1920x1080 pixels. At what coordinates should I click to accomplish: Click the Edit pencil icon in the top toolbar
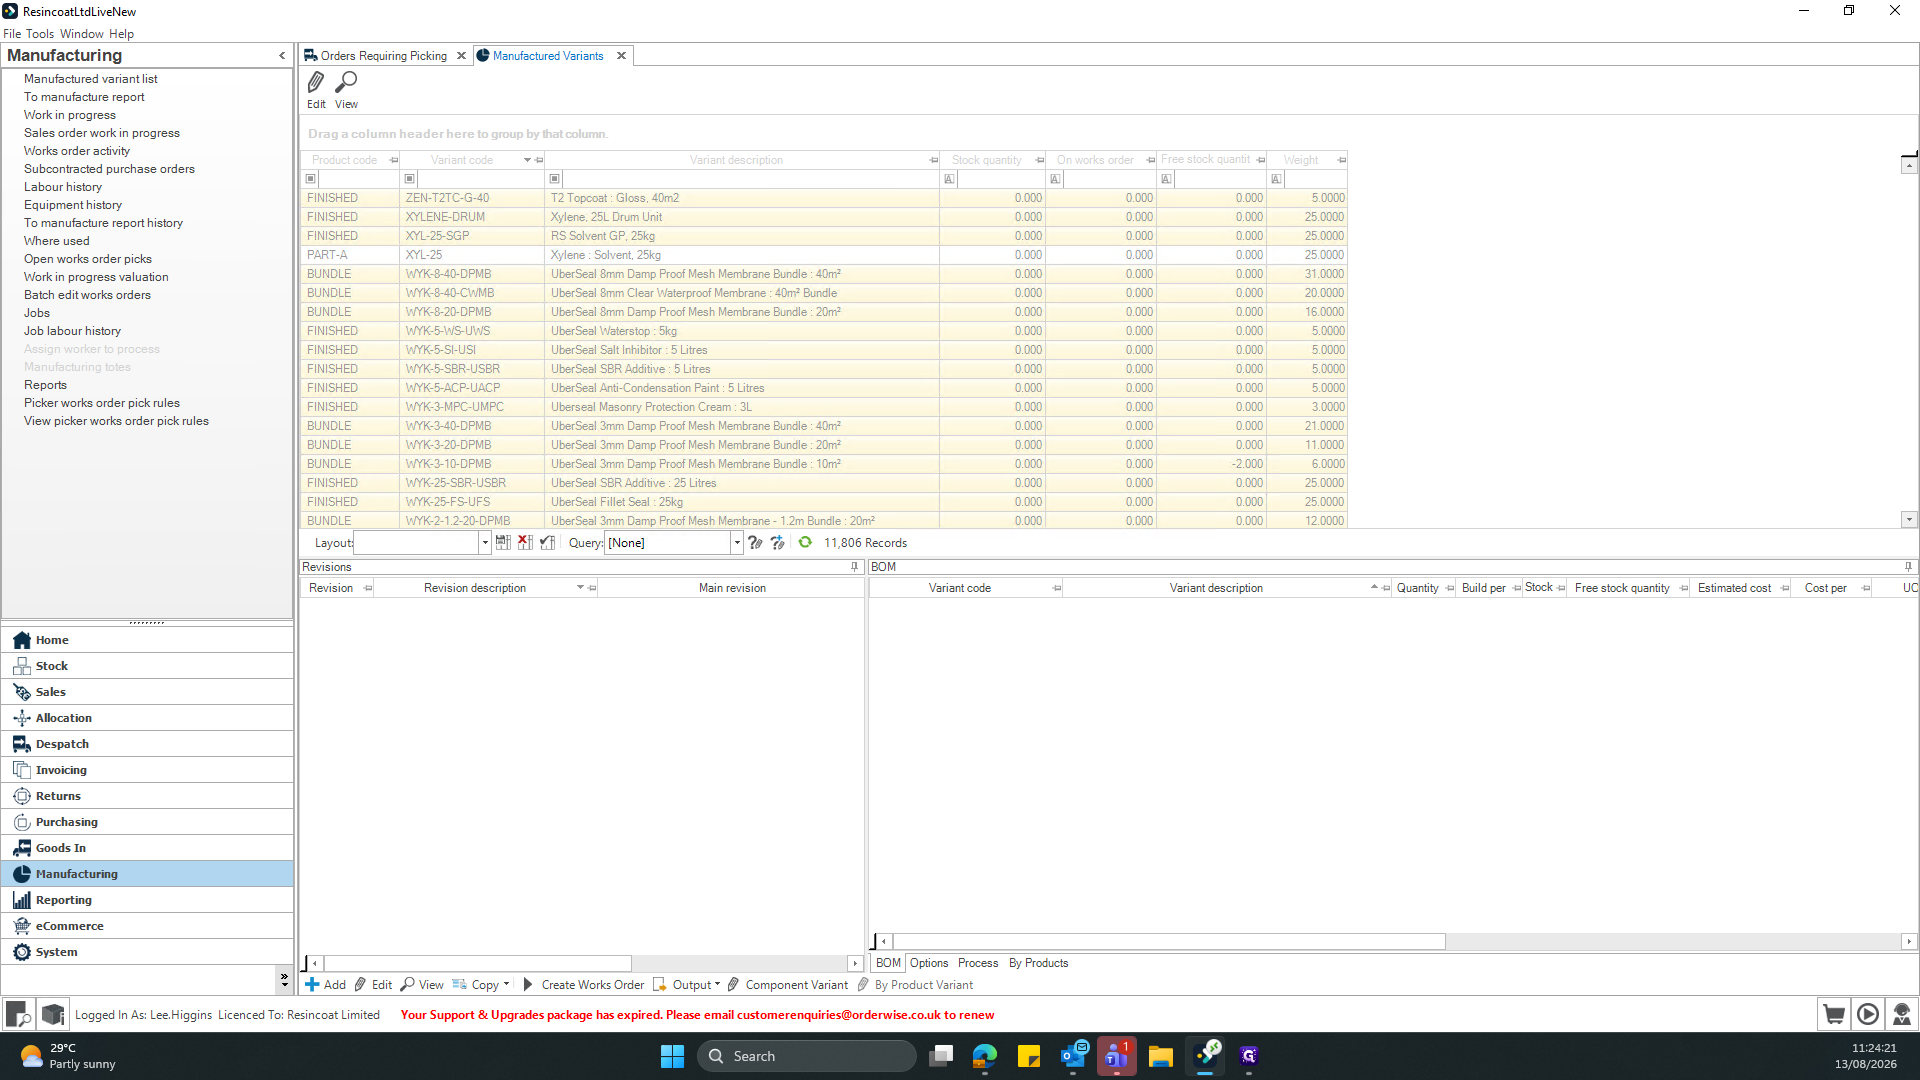click(316, 82)
